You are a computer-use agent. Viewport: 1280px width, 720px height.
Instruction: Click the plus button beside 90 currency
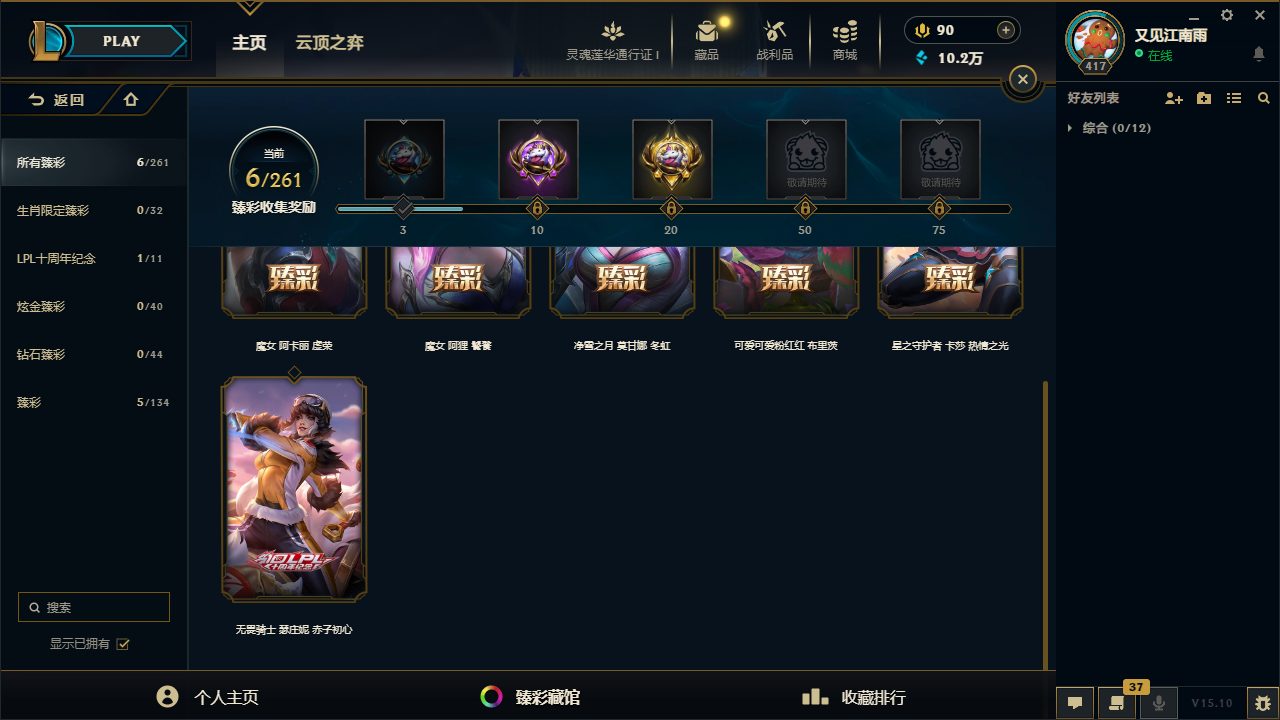click(1006, 30)
